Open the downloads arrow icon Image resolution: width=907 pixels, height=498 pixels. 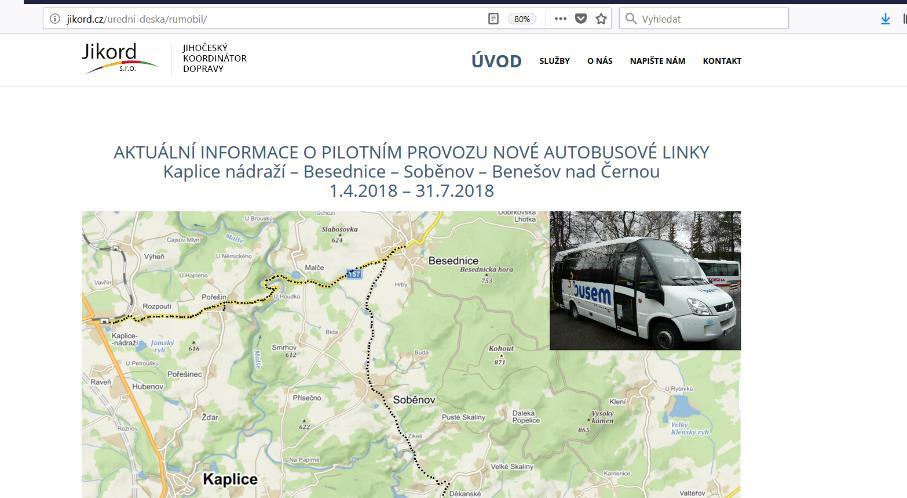coord(885,19)
